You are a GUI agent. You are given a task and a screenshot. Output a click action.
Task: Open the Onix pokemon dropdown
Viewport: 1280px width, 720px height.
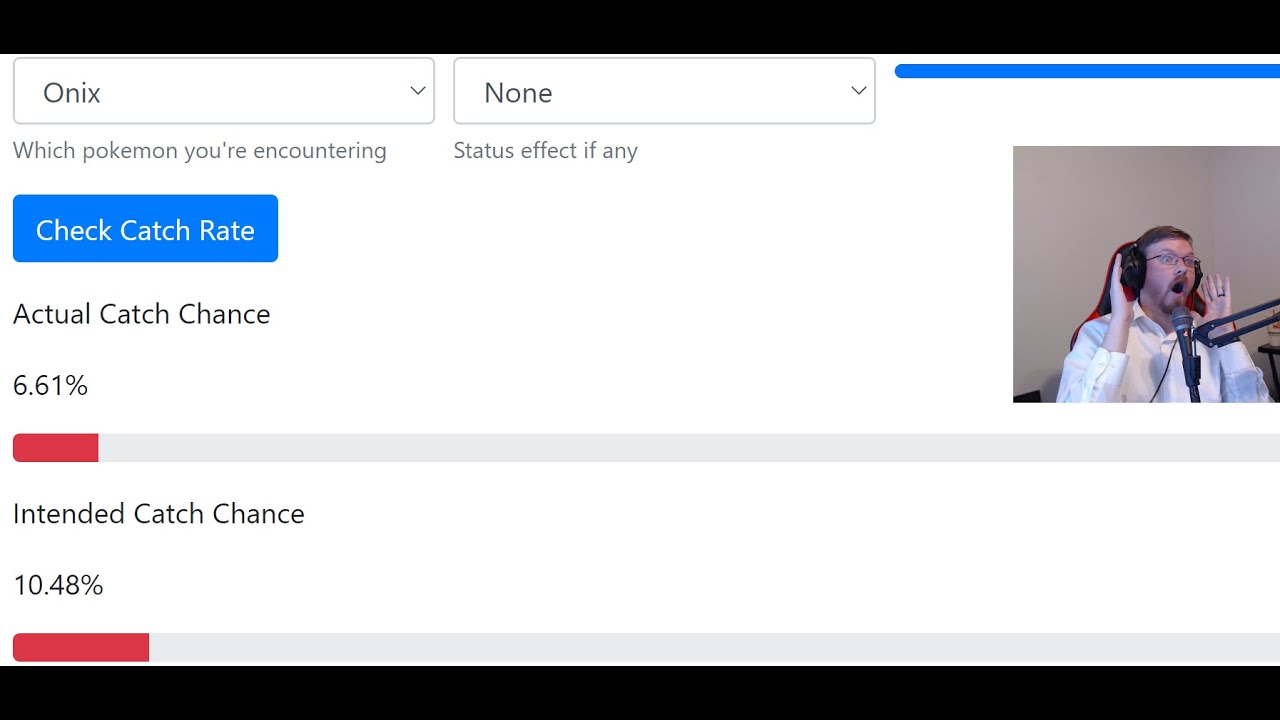coord(224,91)
